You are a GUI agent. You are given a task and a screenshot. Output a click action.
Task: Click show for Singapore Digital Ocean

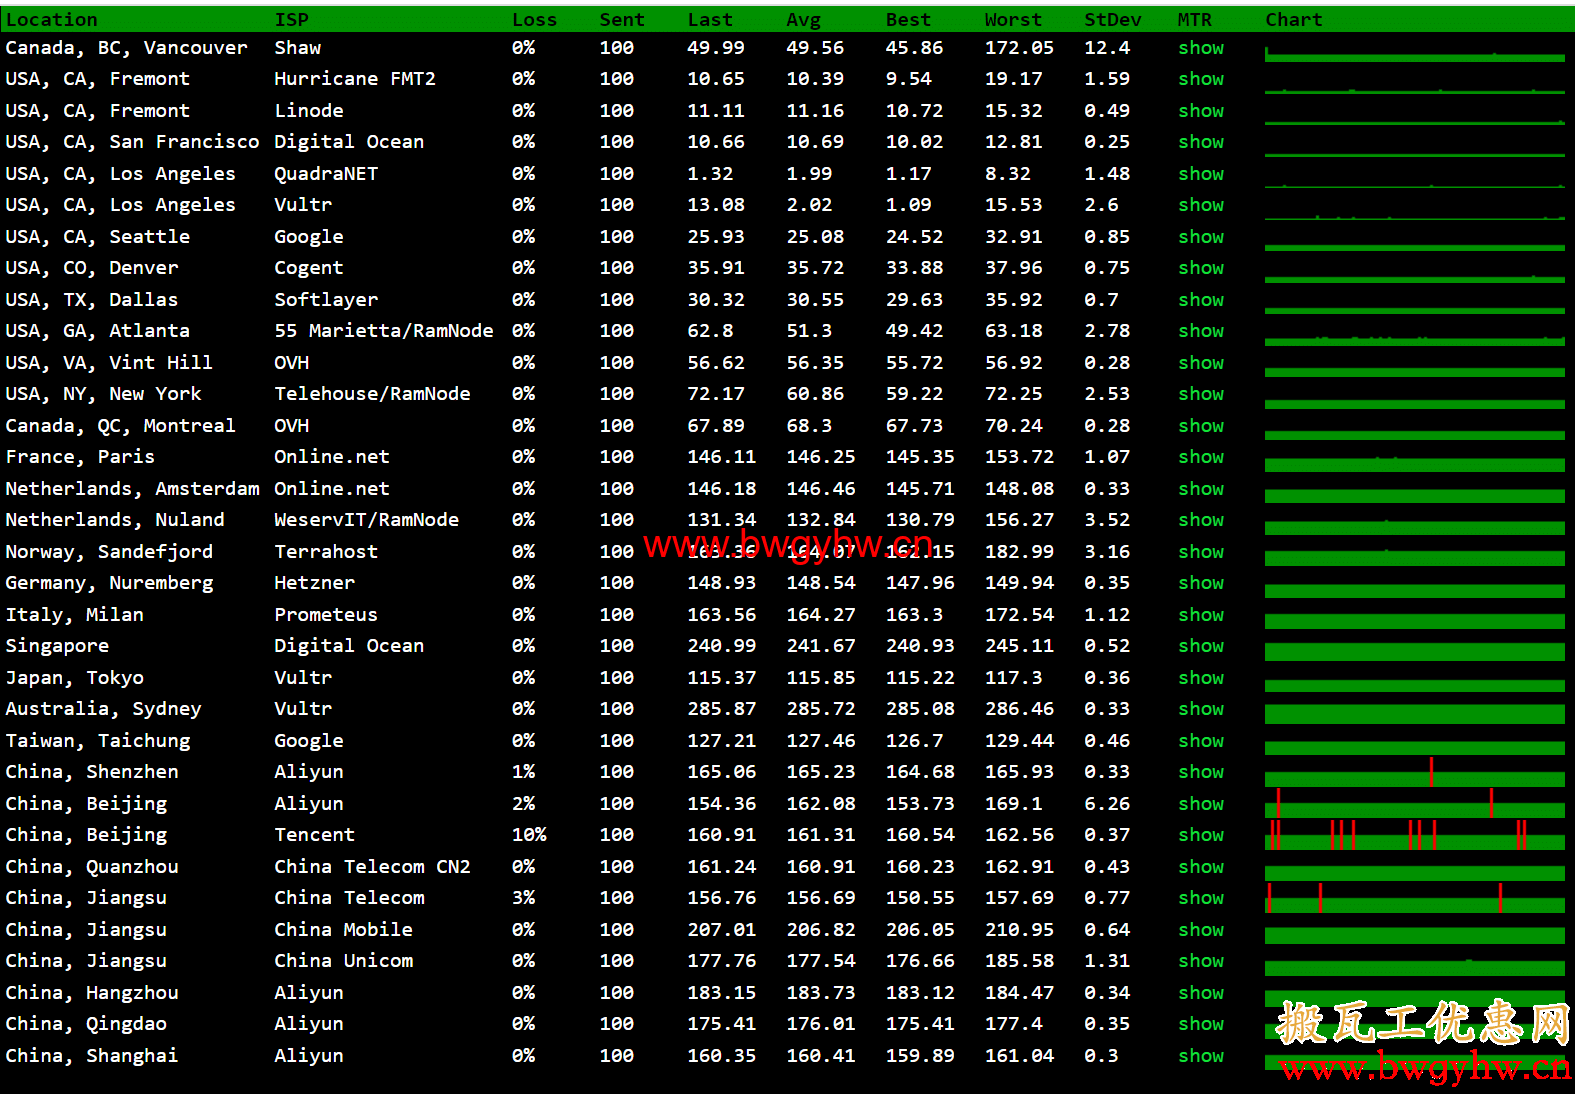pyautogui.click(x=1201, y=646)
